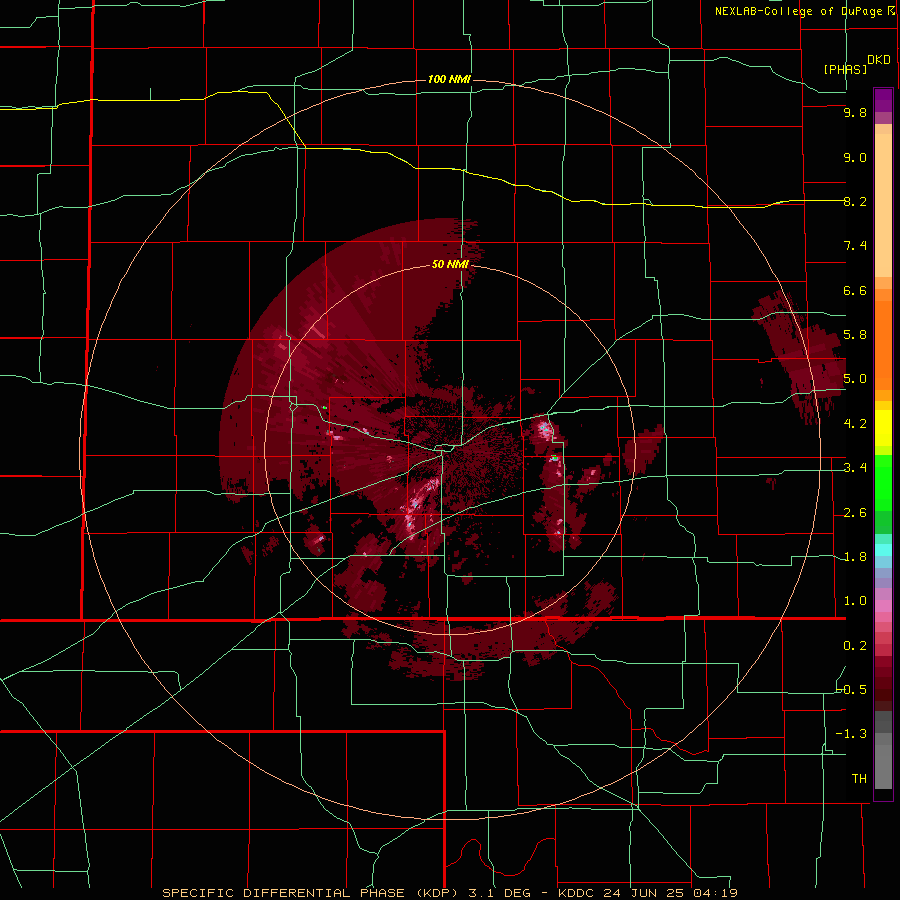Click the bright yellow color bar segment
The width and height of the screenshot is (900, 900).
coord(883,428)
